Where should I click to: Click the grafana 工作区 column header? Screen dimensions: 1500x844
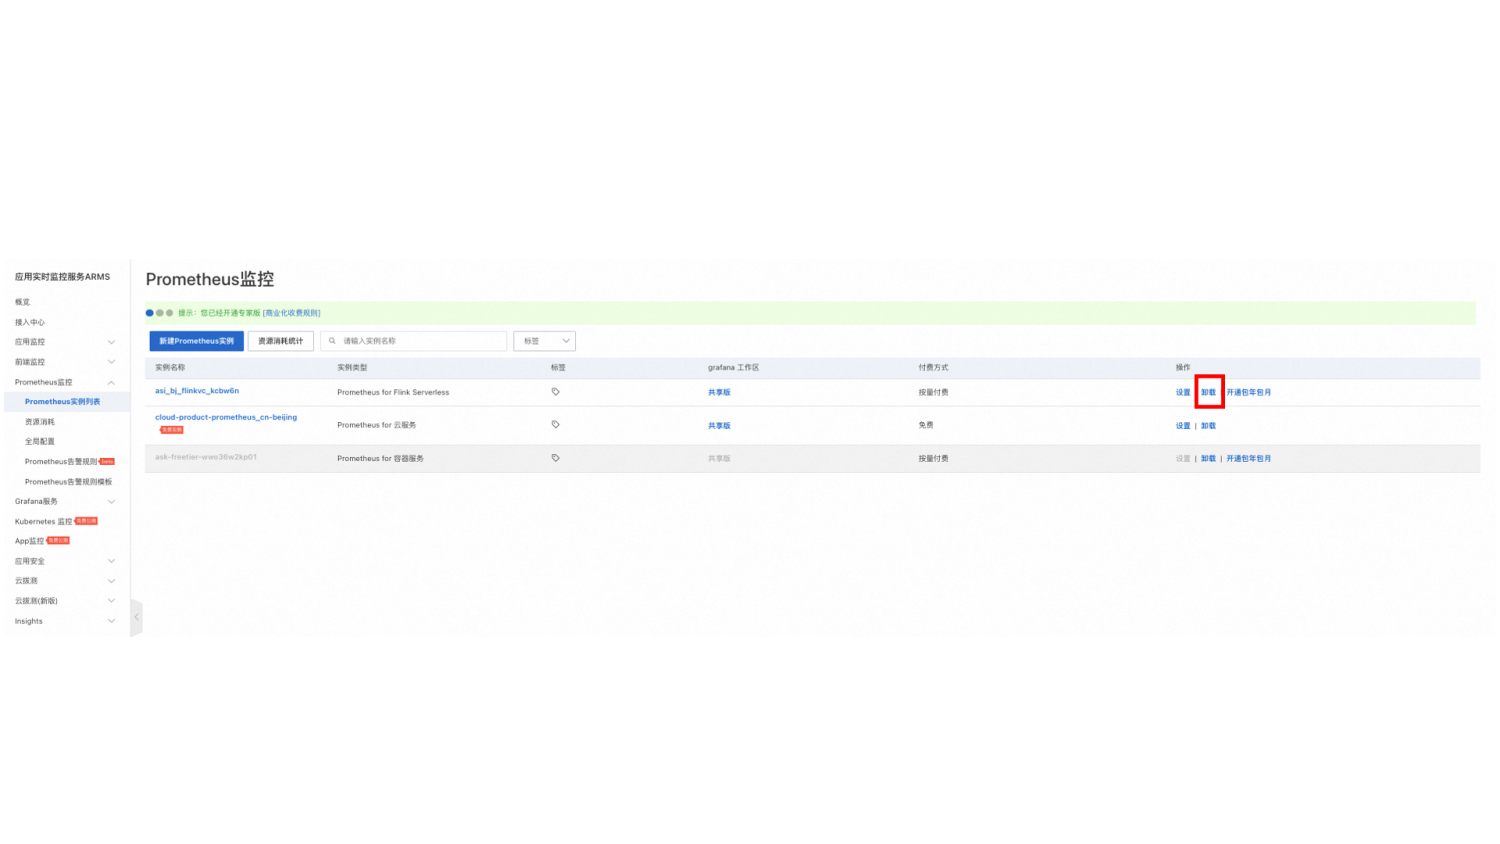tap(734, 367)
